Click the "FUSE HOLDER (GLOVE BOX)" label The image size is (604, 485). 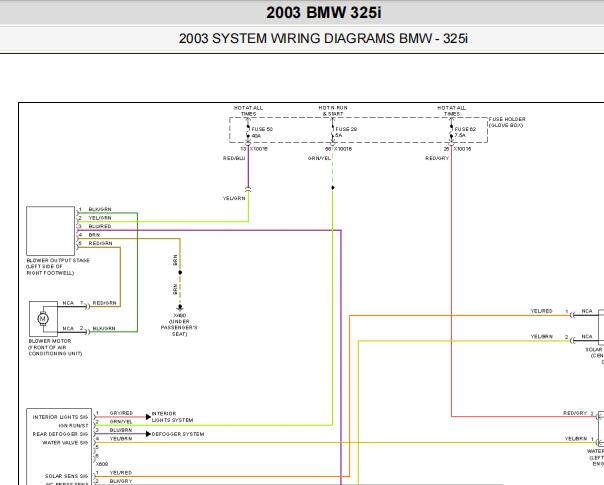point(507,122)
